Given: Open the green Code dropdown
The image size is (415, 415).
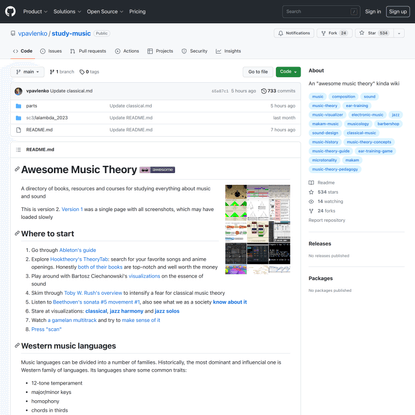Looking at the screenshot, I should (288, 72).
